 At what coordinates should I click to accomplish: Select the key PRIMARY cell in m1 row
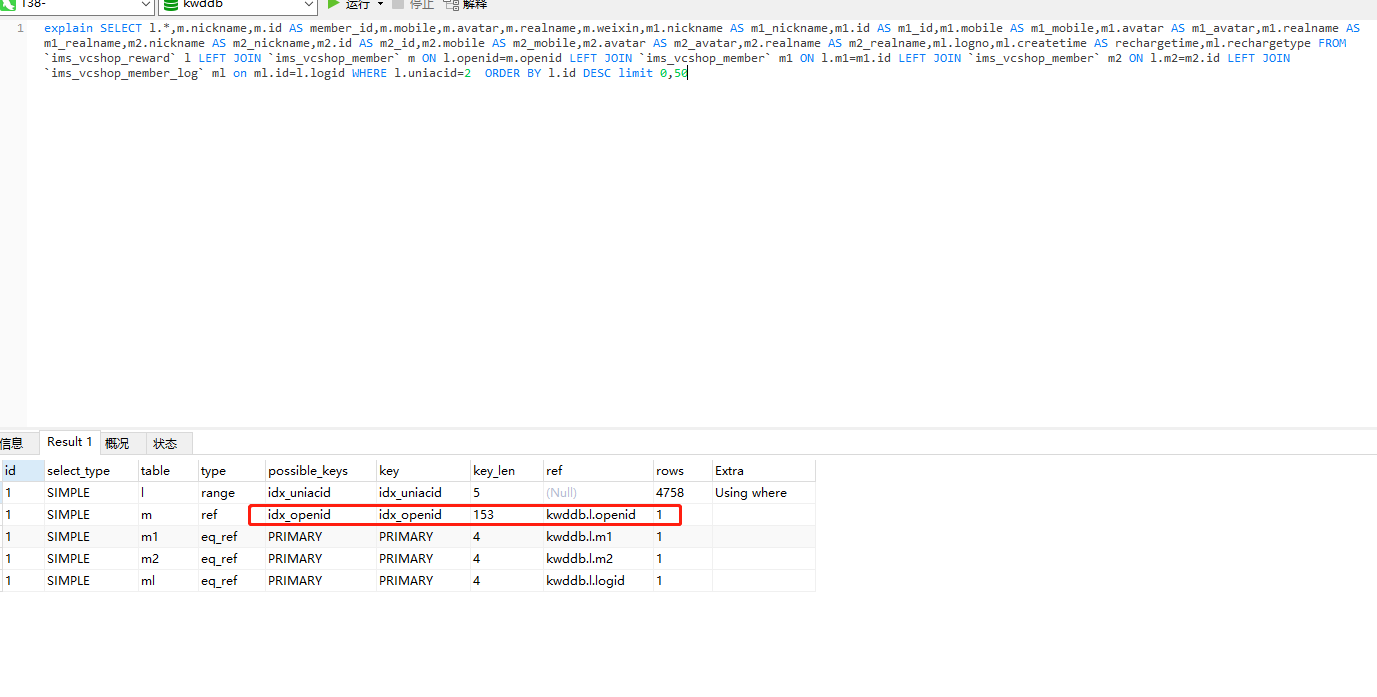click(423, 536)
